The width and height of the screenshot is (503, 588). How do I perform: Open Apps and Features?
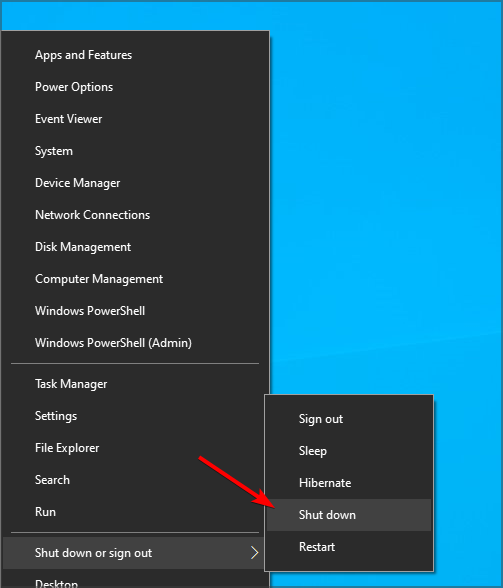pyautogui.click(x=135, y=55)
